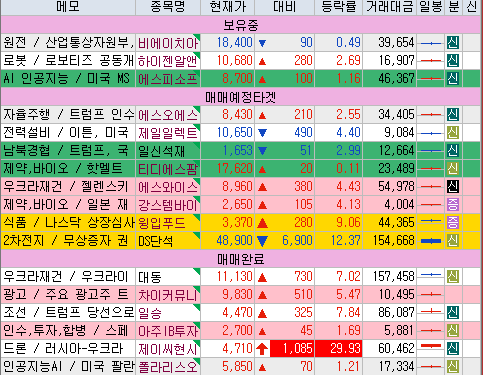Open the daily candle icon for DS단석

point(431,241)
